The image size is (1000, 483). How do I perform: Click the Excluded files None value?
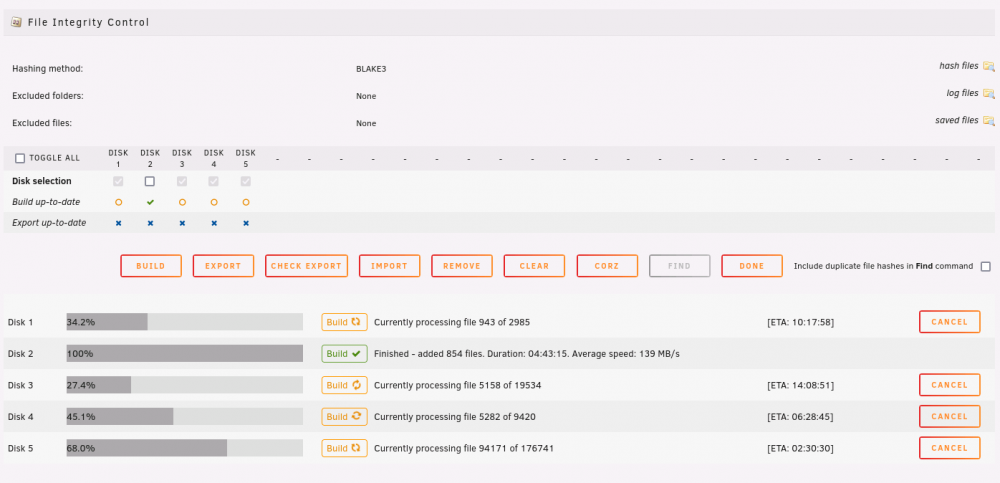pos(366,123)
